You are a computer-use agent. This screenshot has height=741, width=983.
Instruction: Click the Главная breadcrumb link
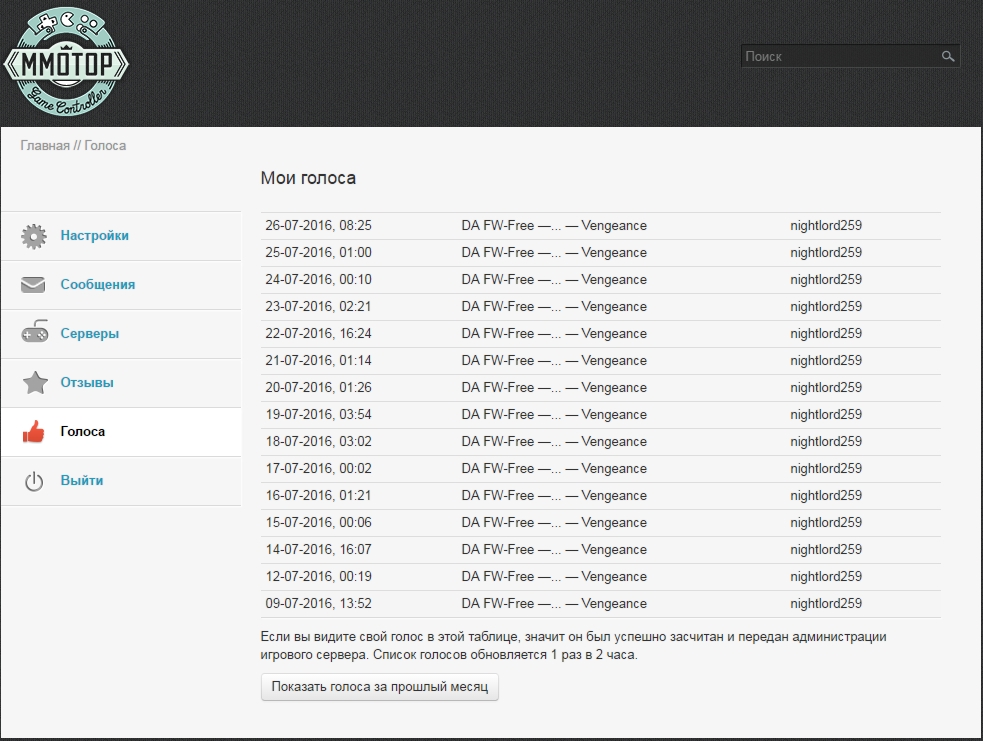45,146
